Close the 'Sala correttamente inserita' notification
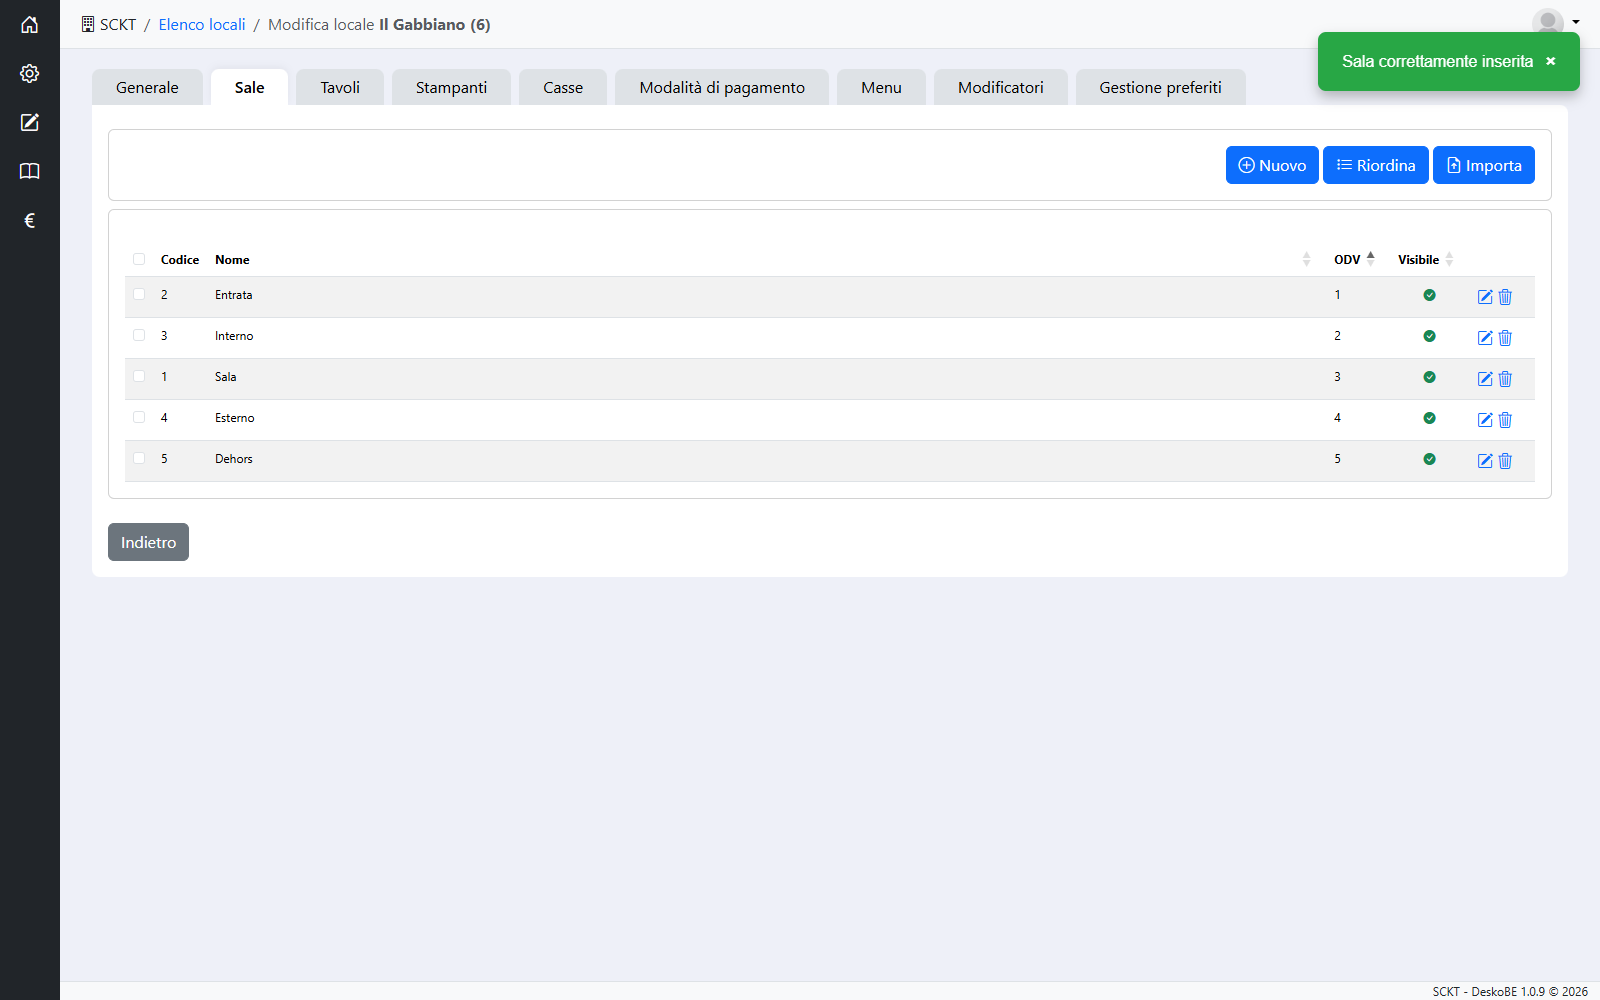The width and height of the screenshot is (1600, 1000). (1551, 61)
